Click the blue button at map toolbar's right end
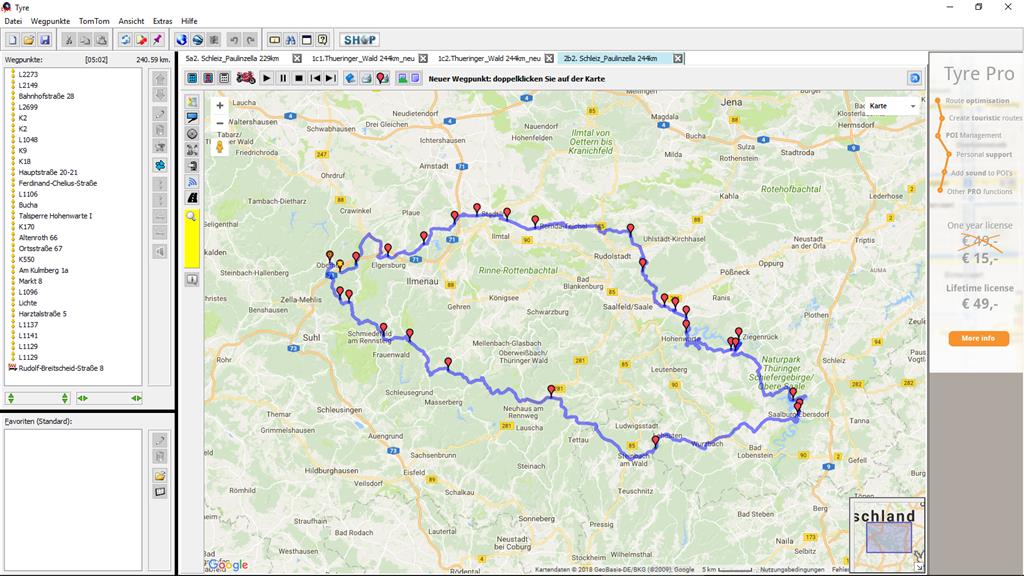 point(915,78)
